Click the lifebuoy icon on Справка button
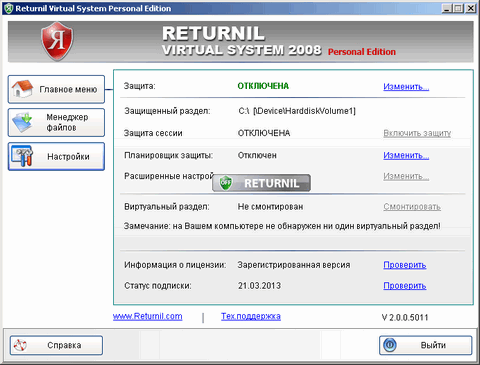Viewport: 480px width, 365px height. tap(20, 345)
